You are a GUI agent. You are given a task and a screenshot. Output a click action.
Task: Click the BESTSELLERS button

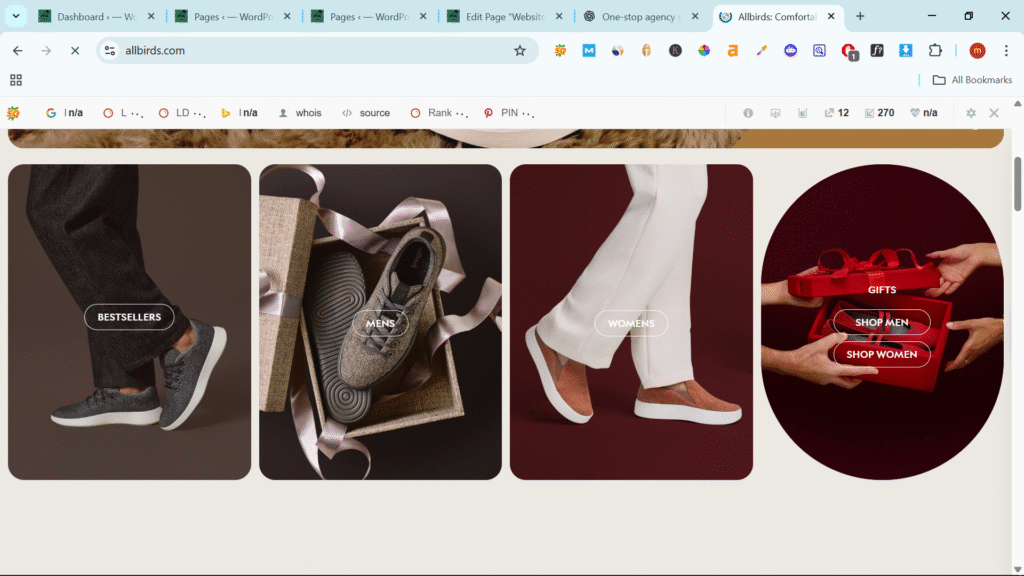(129, 317)
